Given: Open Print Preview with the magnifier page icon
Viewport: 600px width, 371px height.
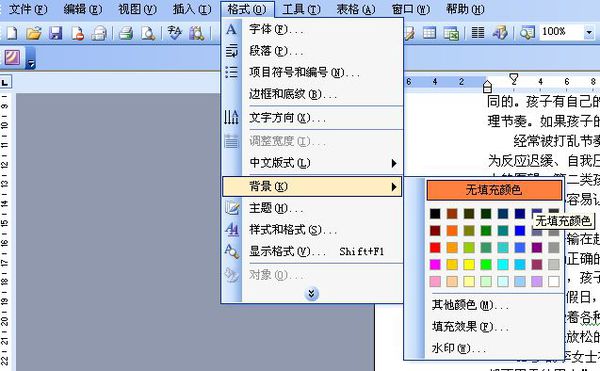Looking at the screenshot, I should point(148,33).
